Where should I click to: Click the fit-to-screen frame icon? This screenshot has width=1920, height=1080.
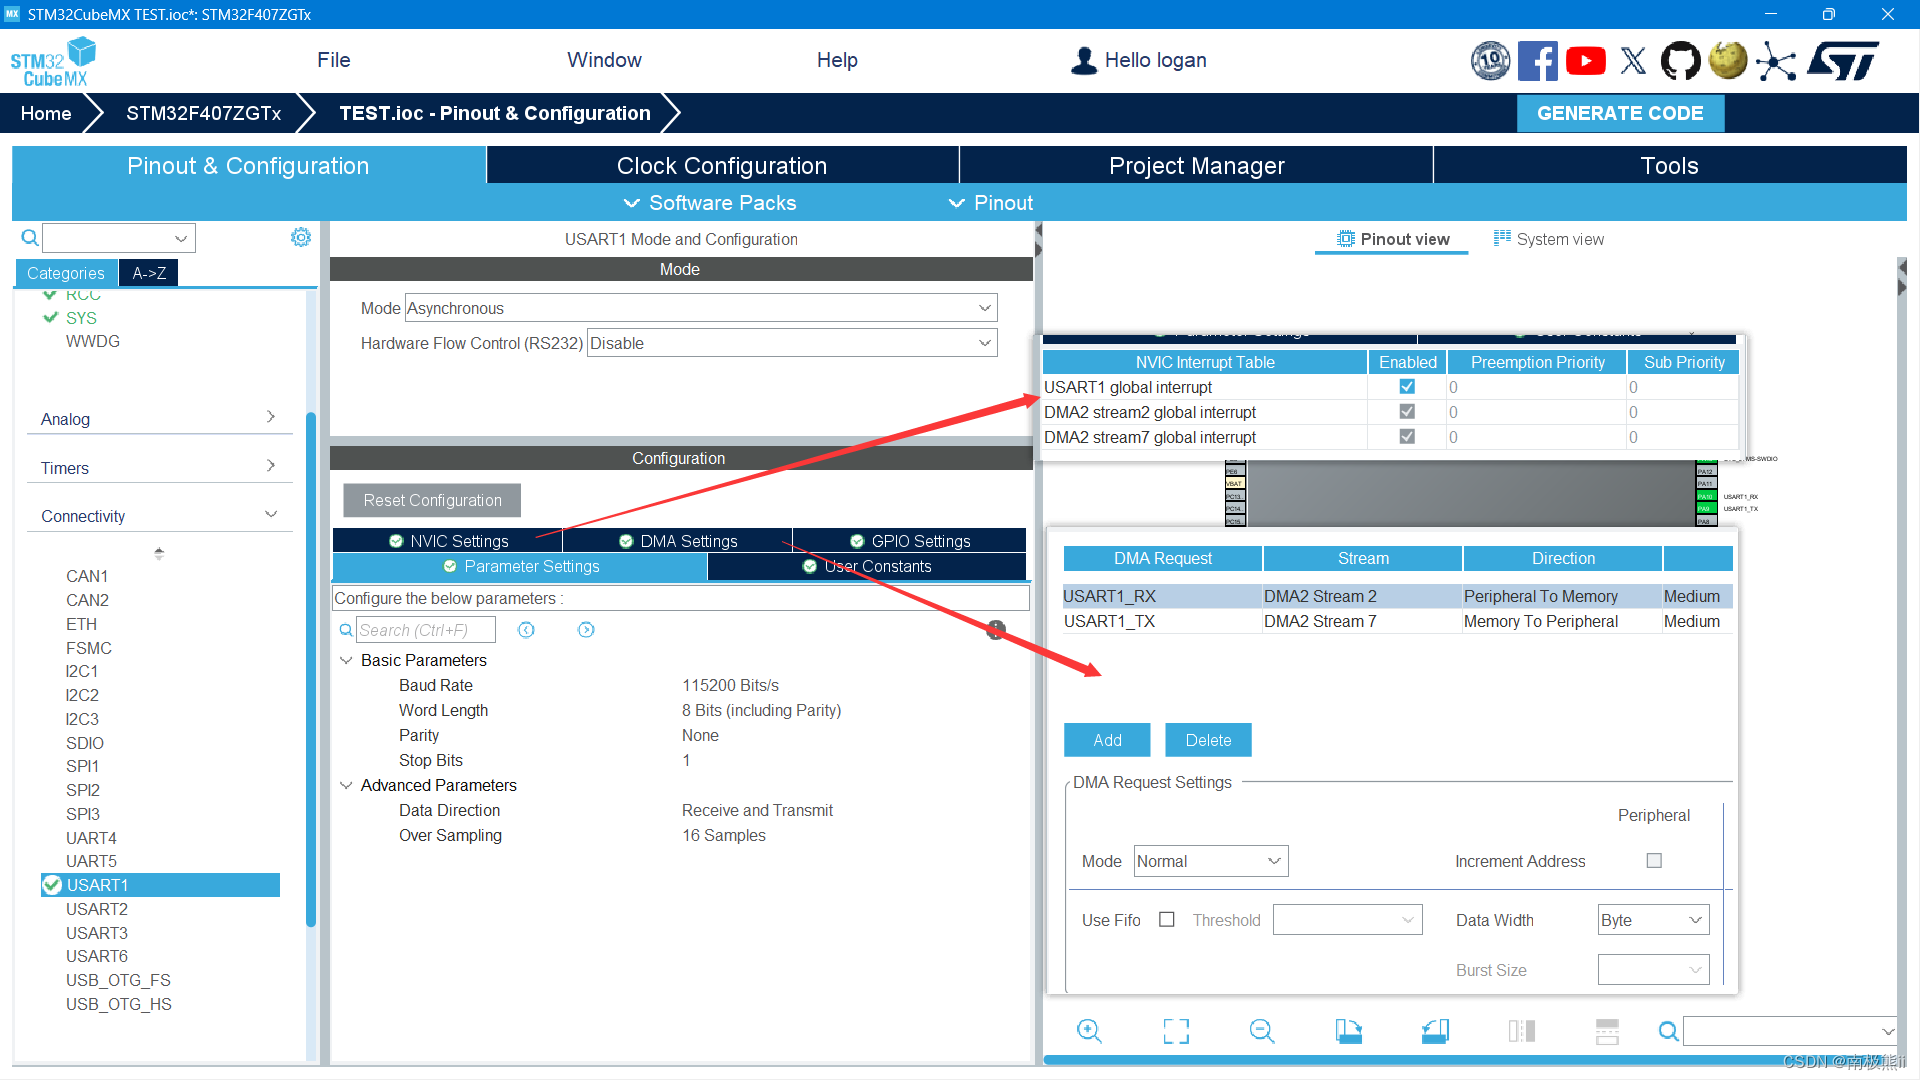pos(1176,1031)
